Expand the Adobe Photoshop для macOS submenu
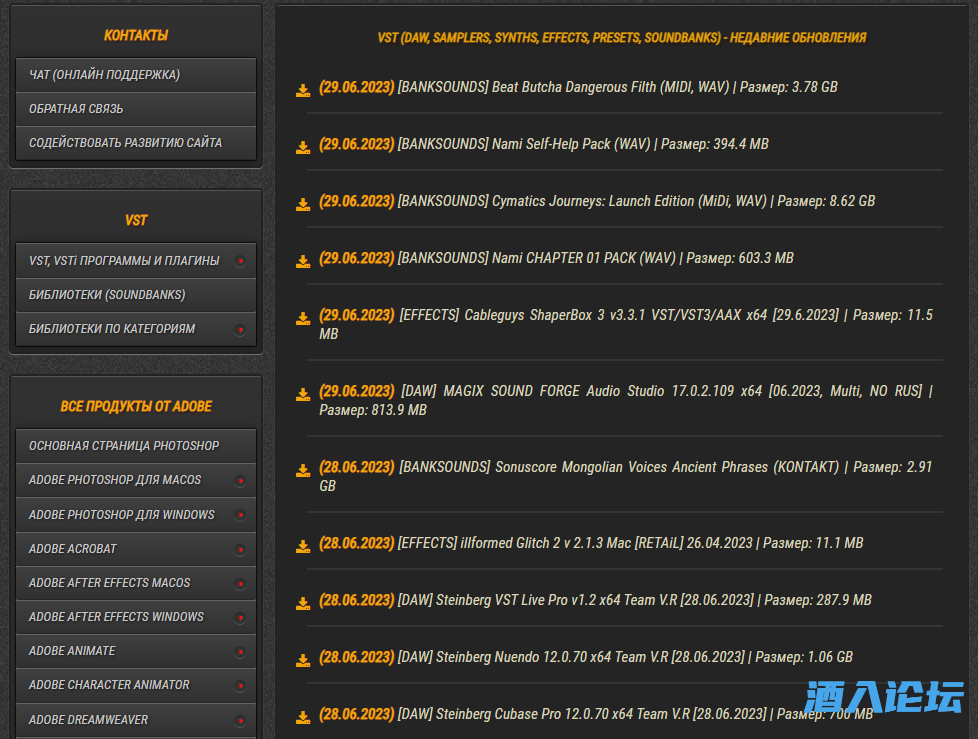This screenshot has width=978, height=739. pos(240,481)
